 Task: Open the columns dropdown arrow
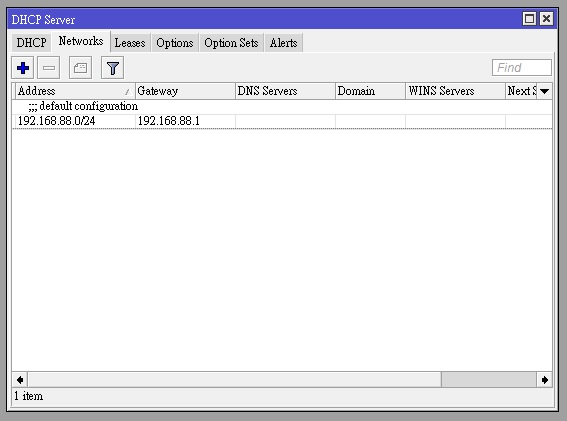coord(544,91)
